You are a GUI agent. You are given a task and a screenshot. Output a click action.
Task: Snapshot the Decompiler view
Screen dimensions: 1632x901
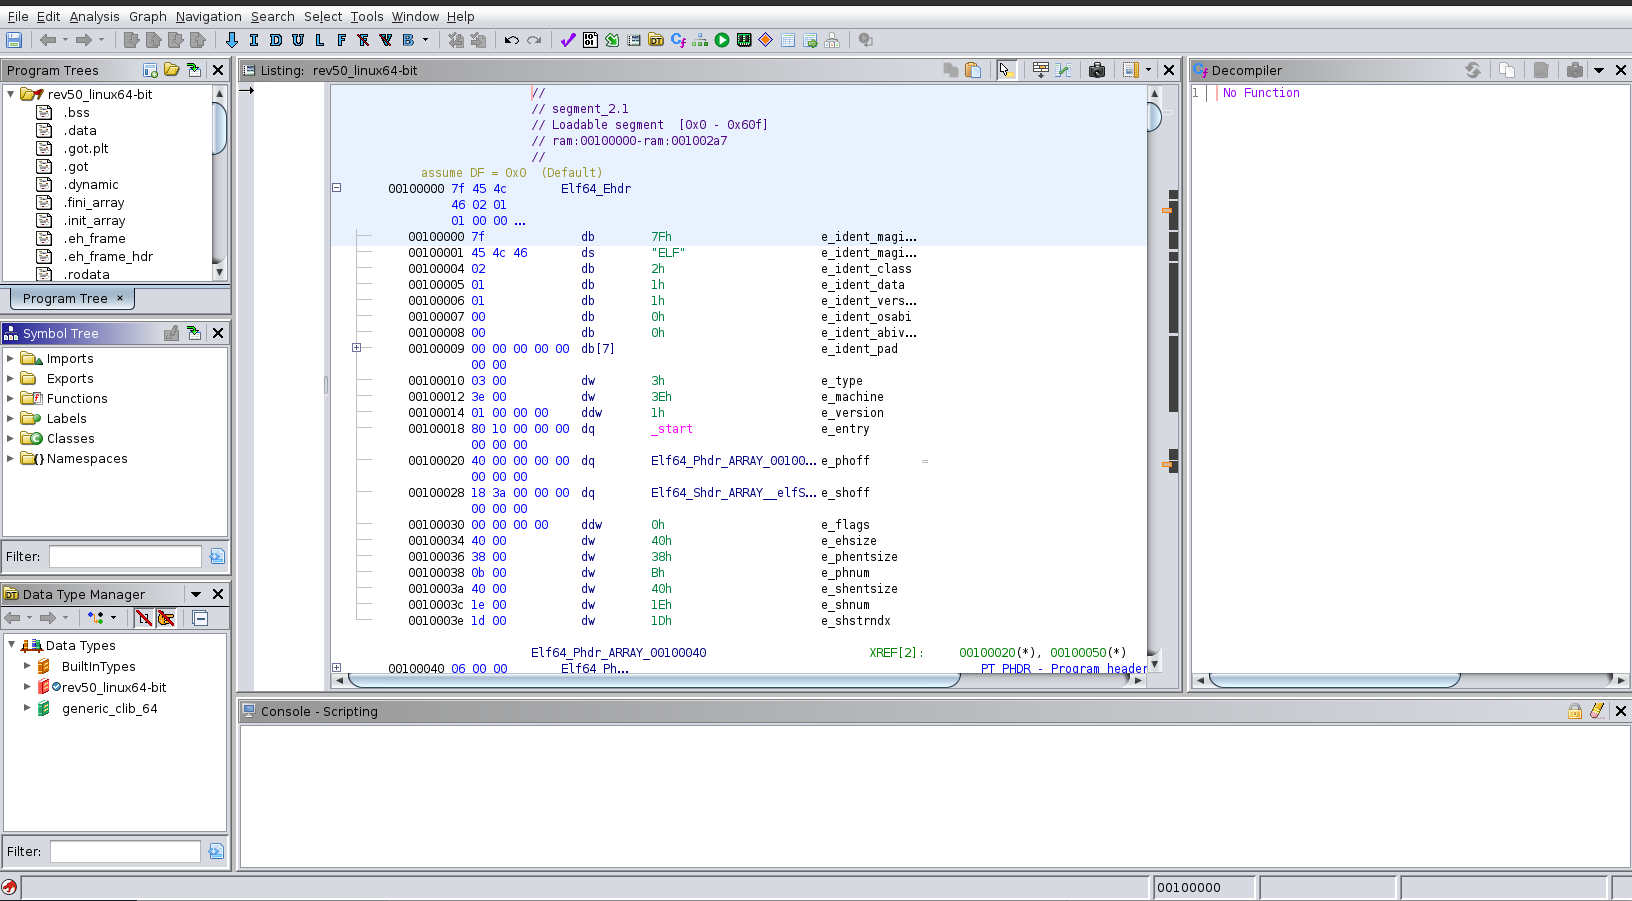[1575, 70]
